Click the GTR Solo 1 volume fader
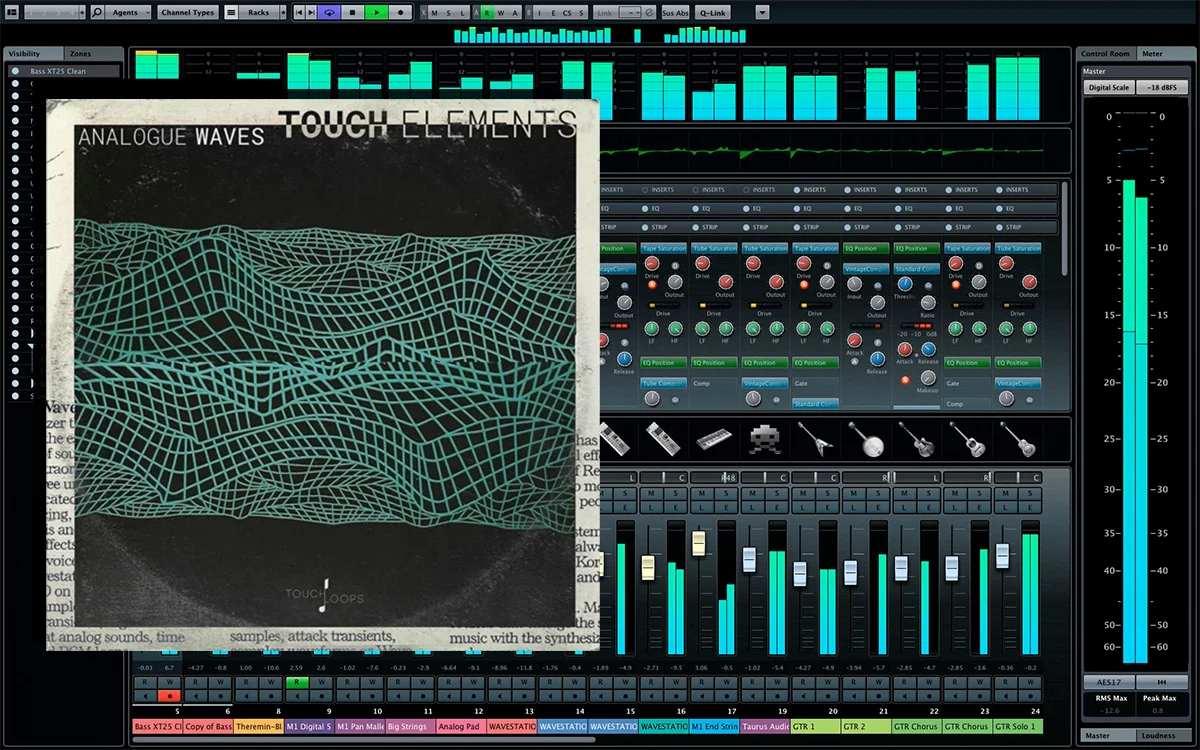The width and height of the screenshot is (1200, 750). (x=1003, y=556)
